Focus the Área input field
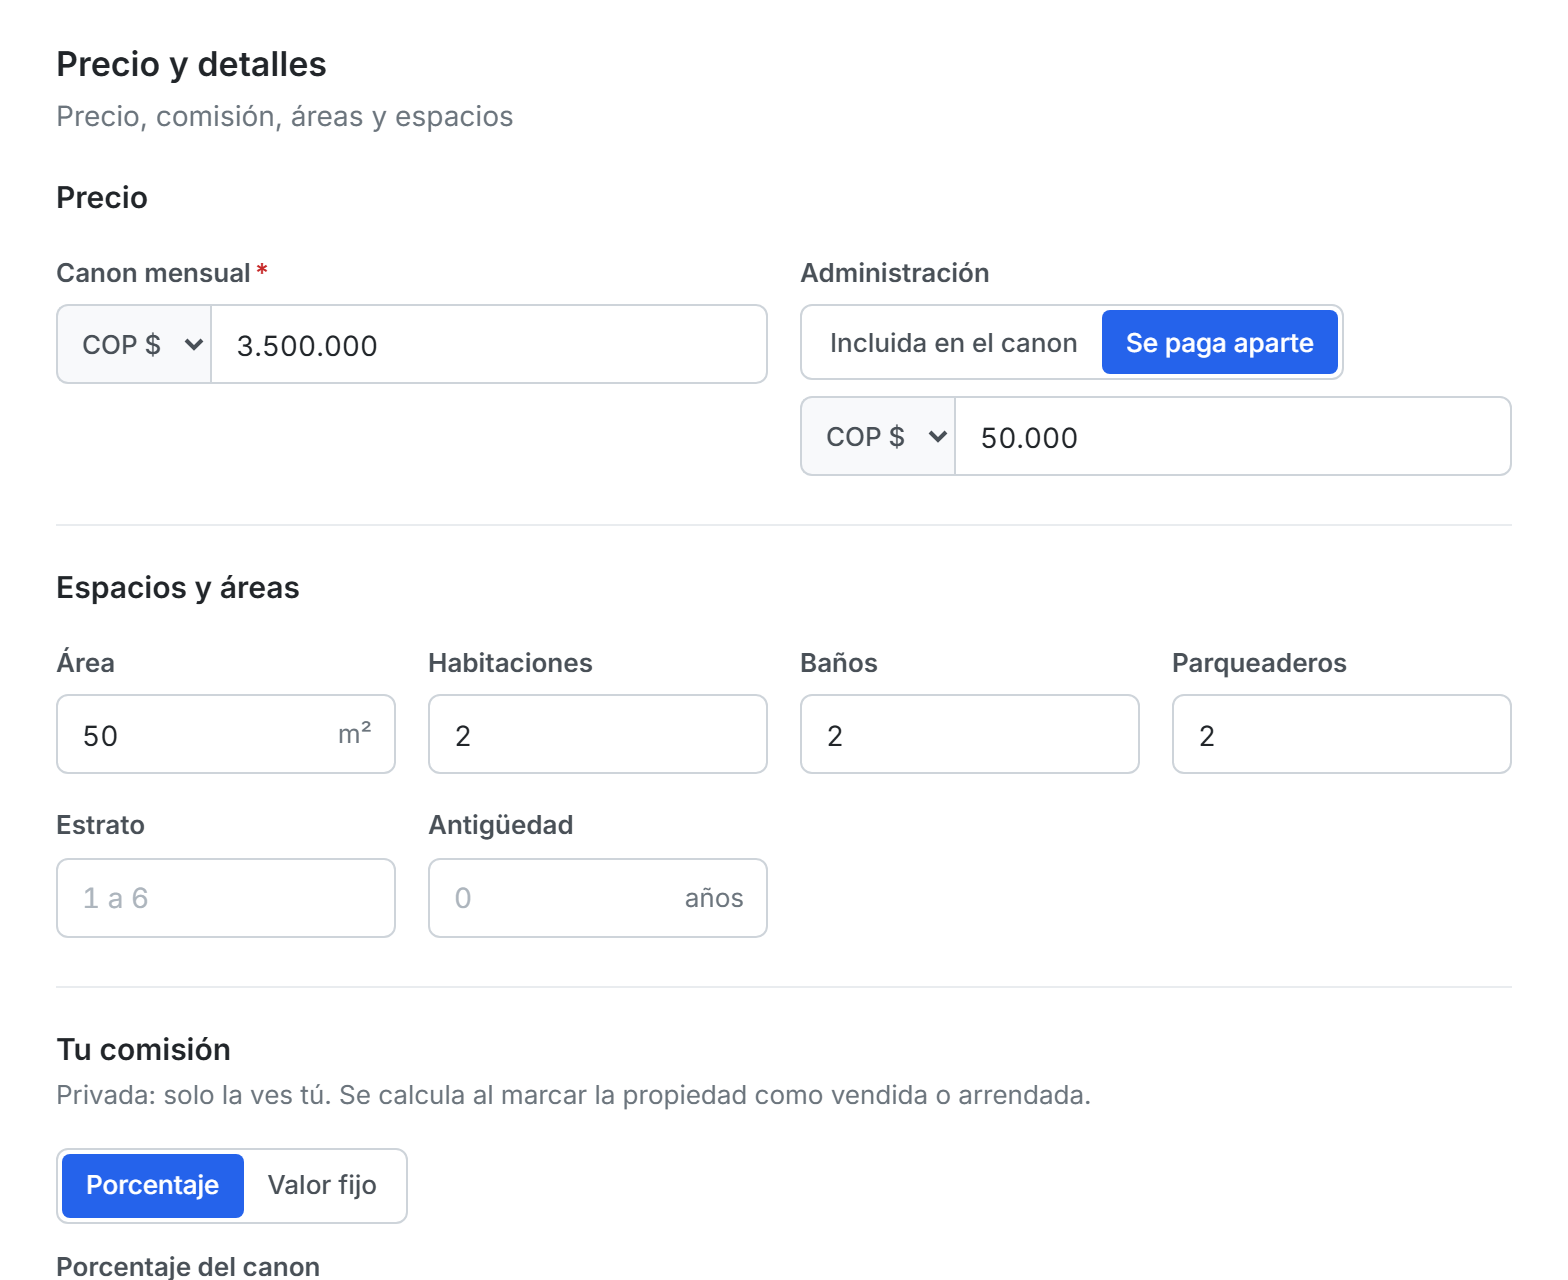 click(x=226, y=734)
